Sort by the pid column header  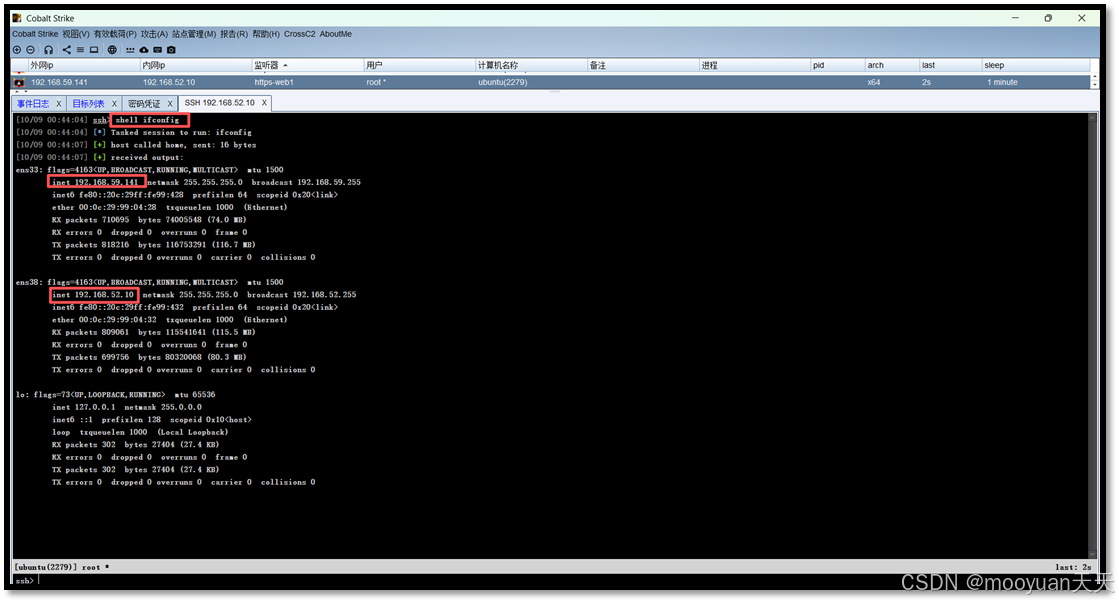coord(838,65)
